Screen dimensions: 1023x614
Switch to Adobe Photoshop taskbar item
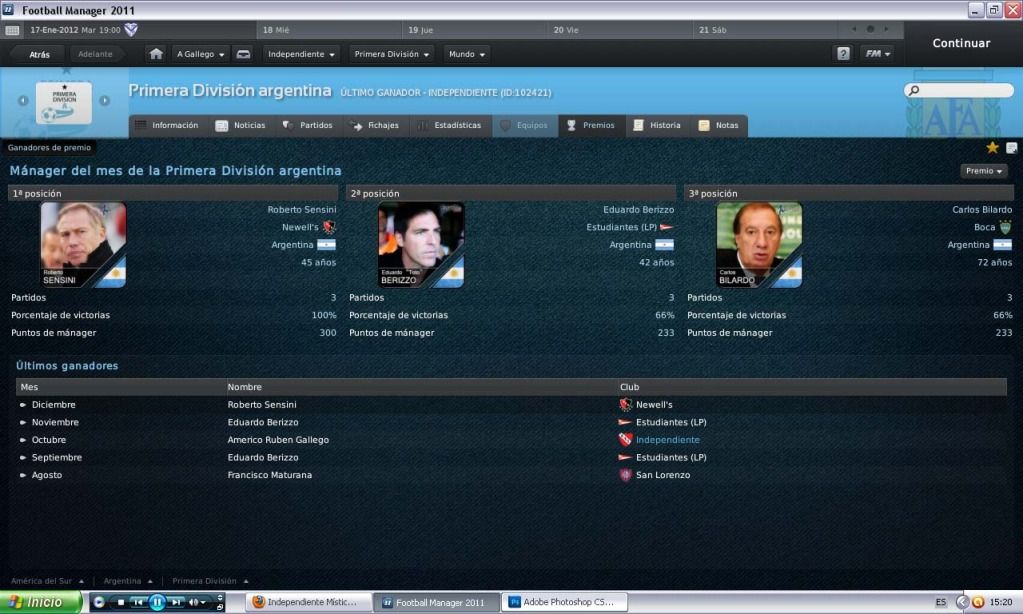[565, 602]
